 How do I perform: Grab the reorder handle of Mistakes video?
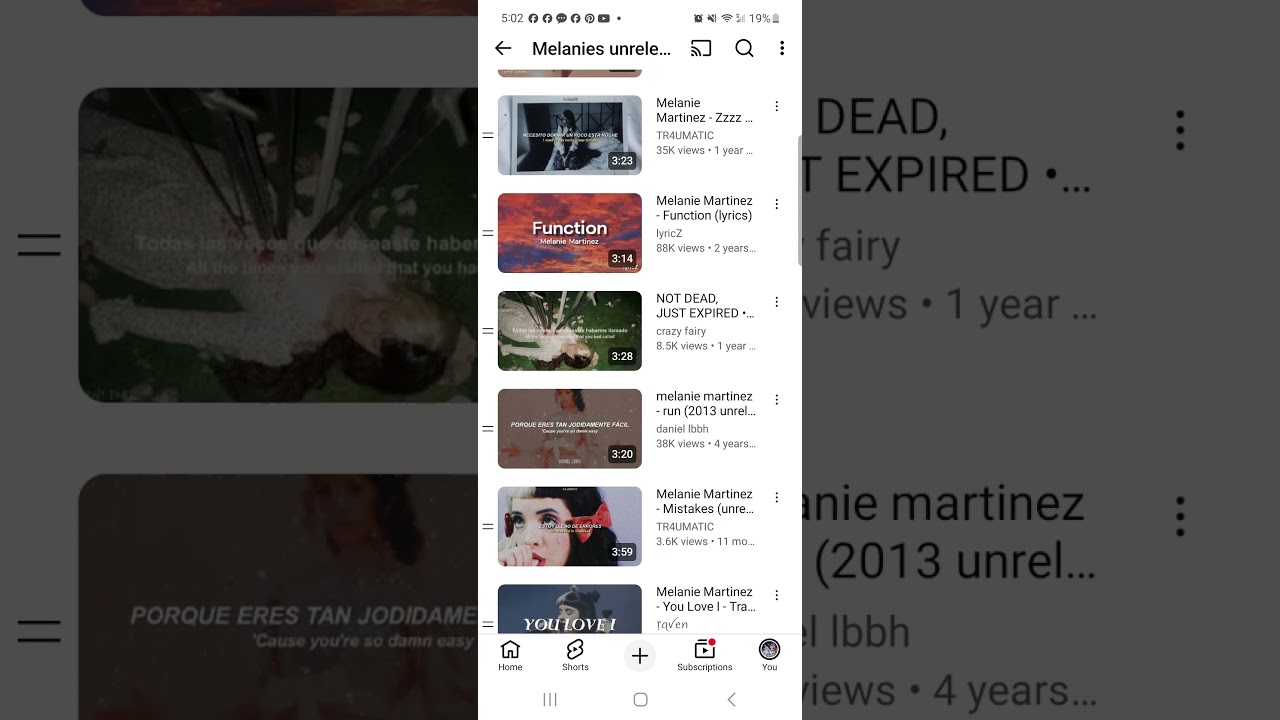click(x=488, y=527)
